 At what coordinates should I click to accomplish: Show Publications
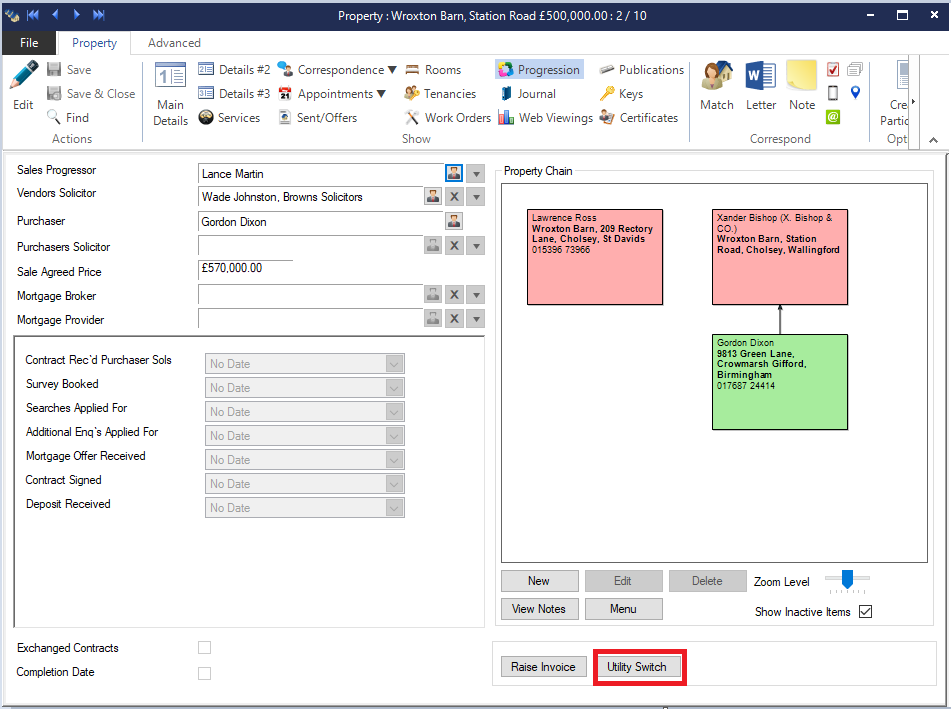(x=642, y=70)
